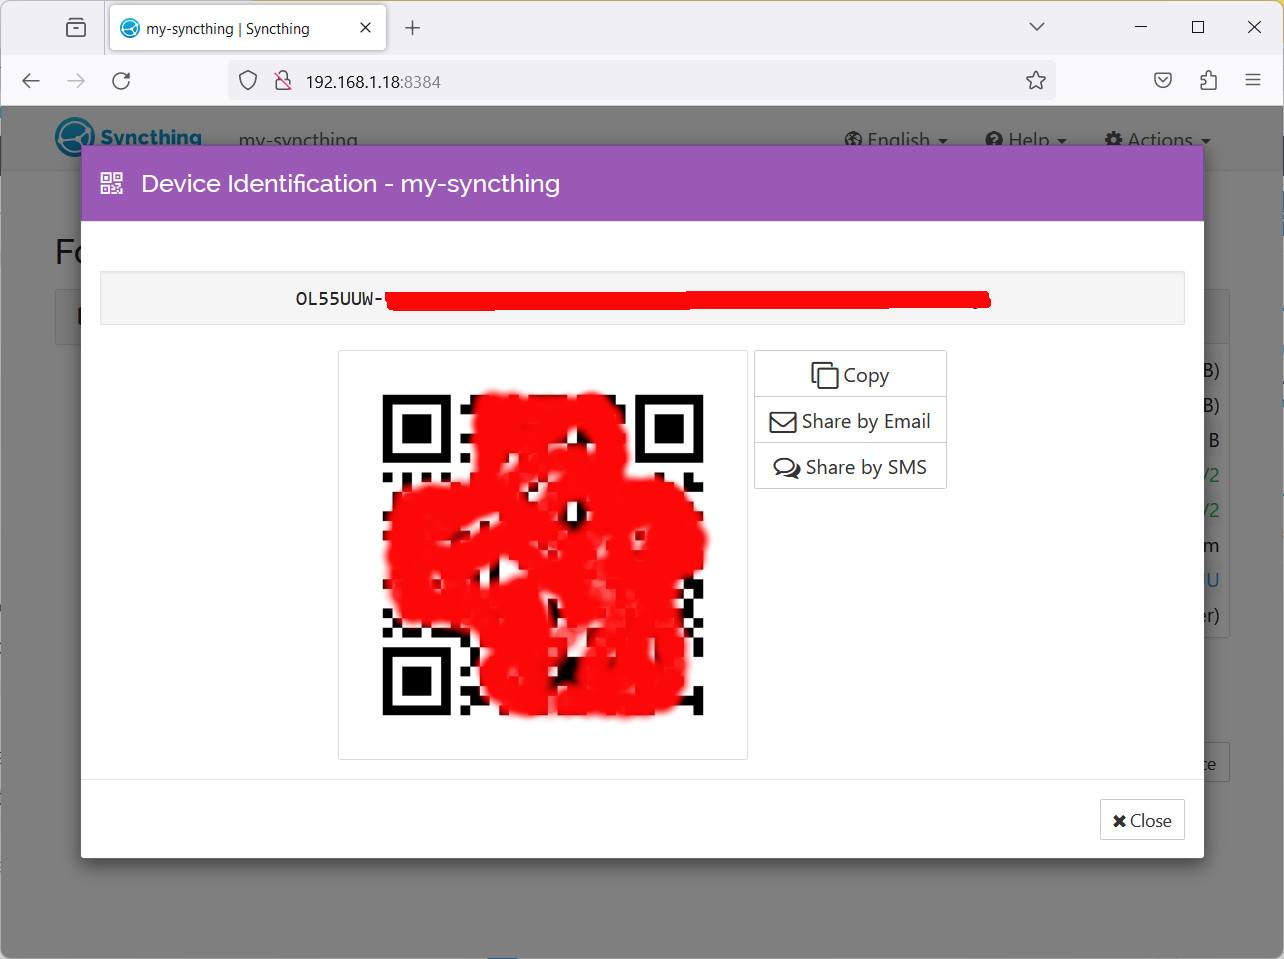Maximize the browser window
1284x959 pixels.
[1198, 27]
